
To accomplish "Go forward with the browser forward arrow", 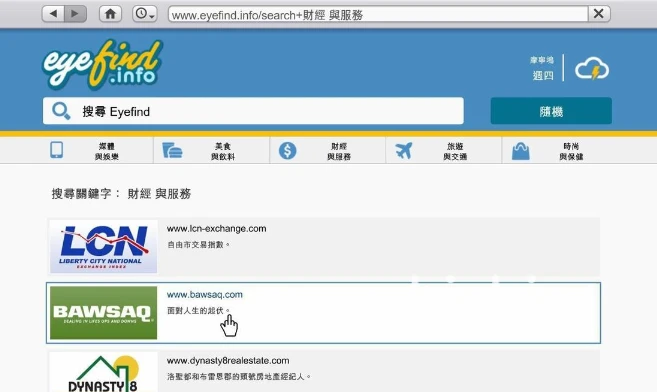I will tap(75, 14).
